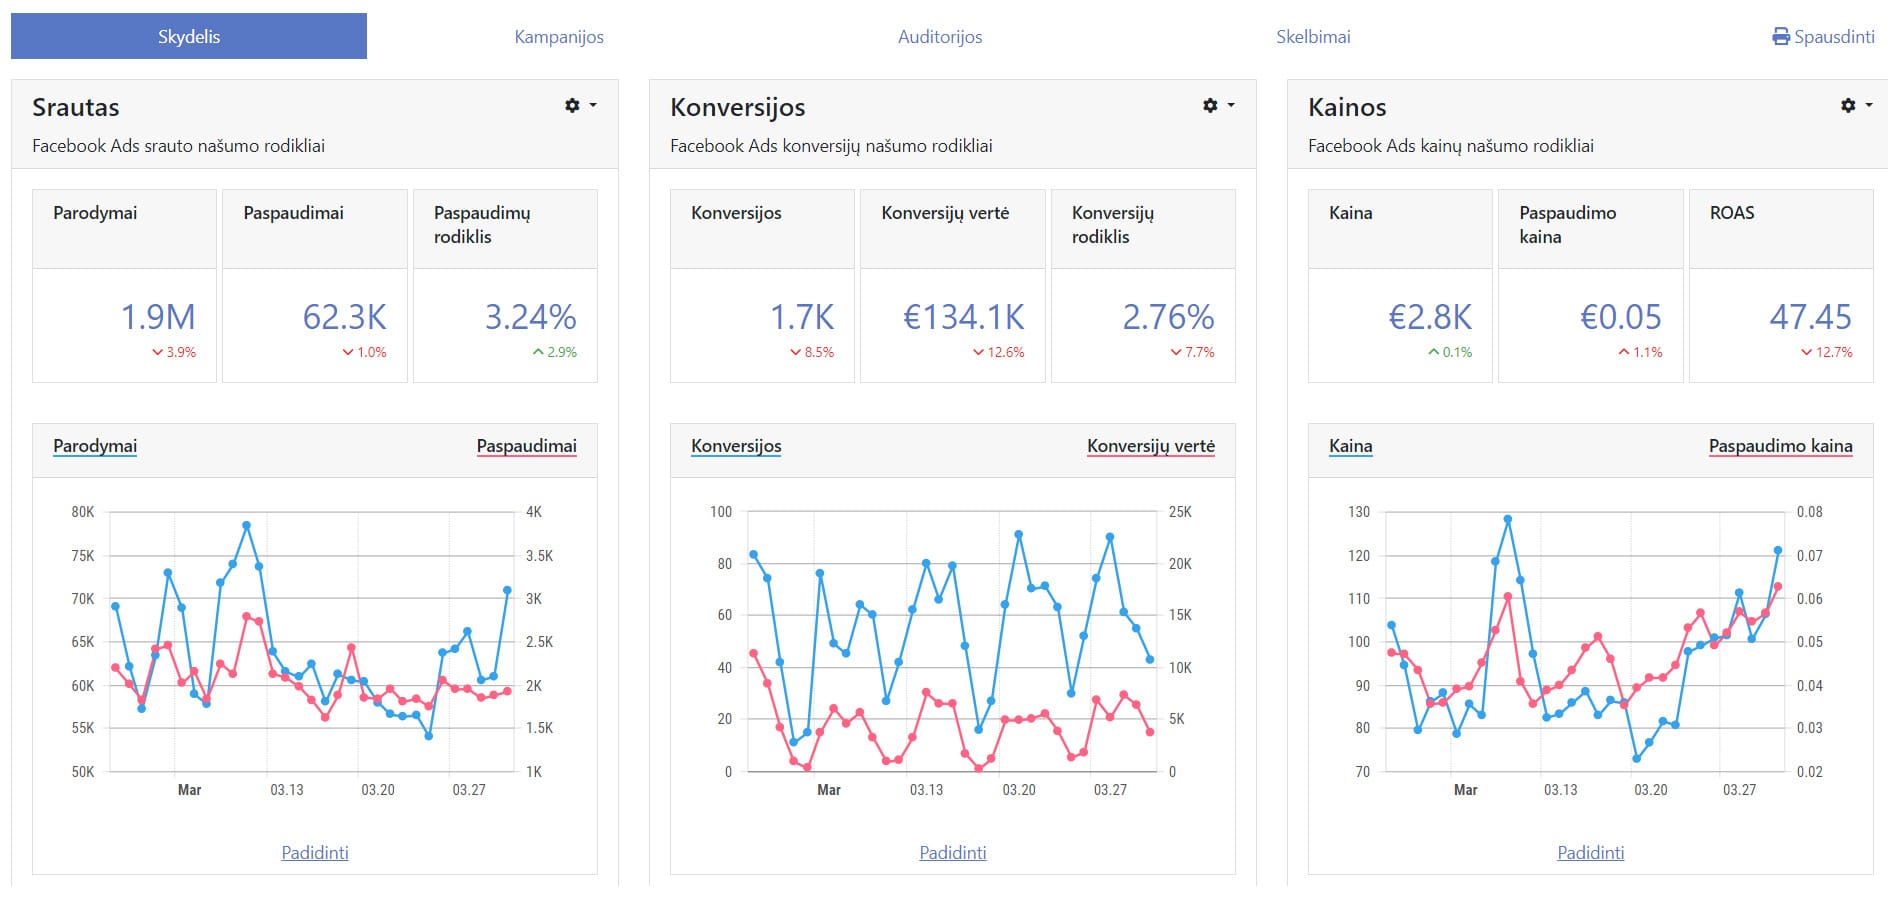Open the Konversijos panel settings gear
1900x900 pixels.
pos(1210,105)
